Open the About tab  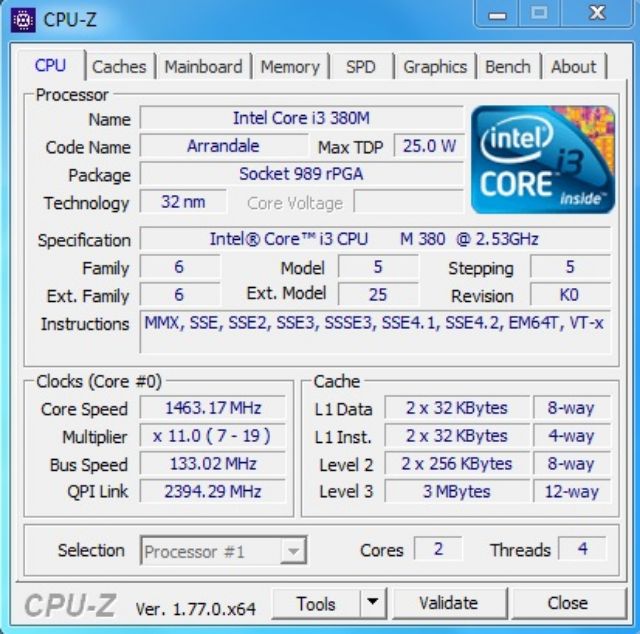573,67
